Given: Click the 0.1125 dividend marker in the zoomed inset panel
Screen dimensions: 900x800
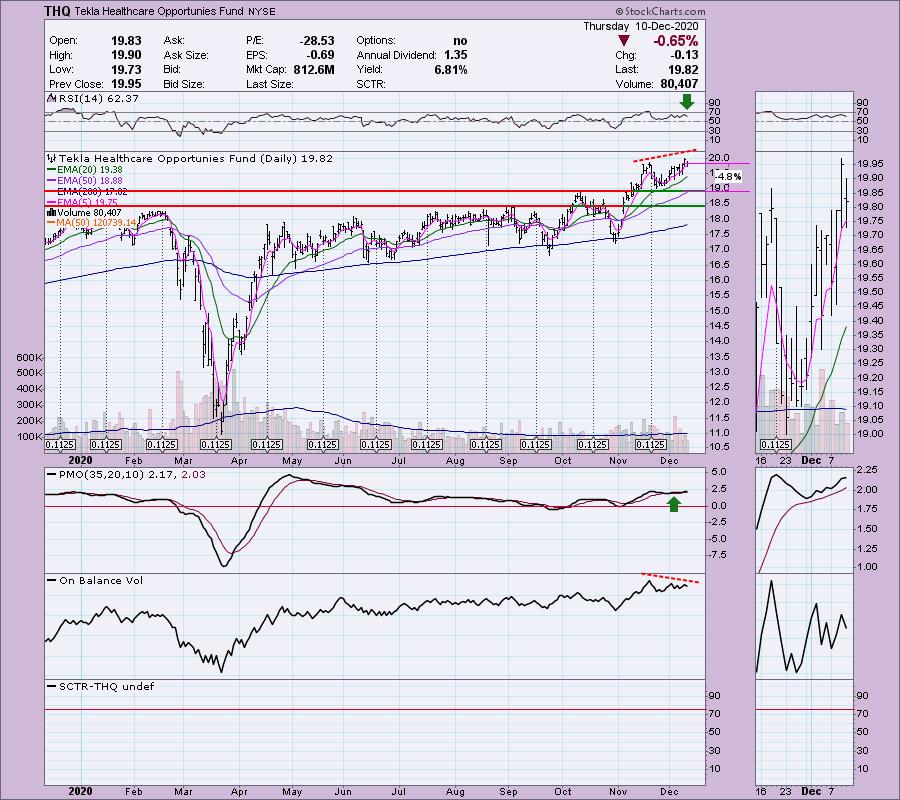Looking at the screenshot, I should point(775,445).
